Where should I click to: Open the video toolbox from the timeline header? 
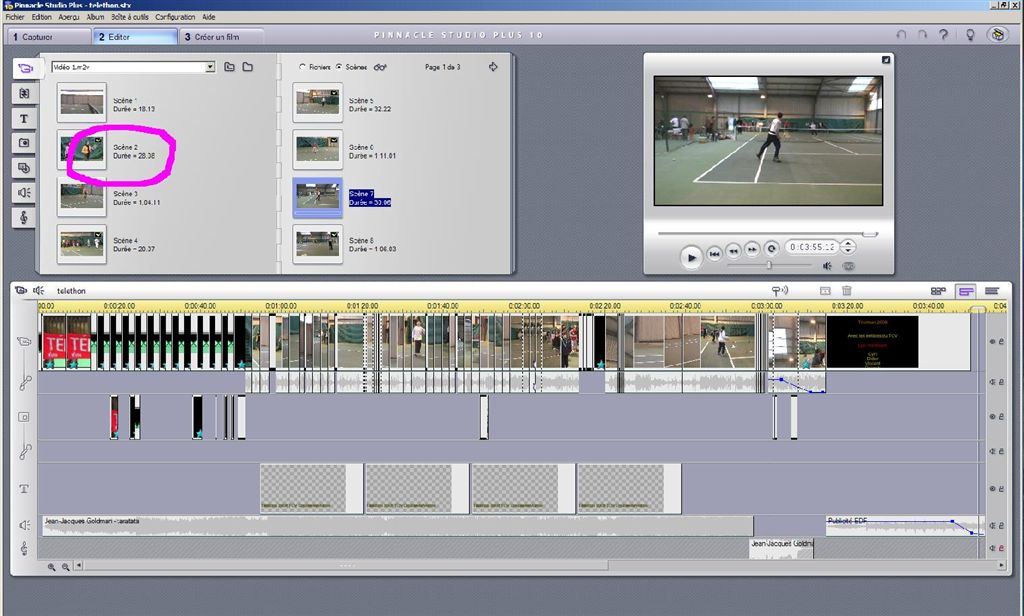(21, 291)
